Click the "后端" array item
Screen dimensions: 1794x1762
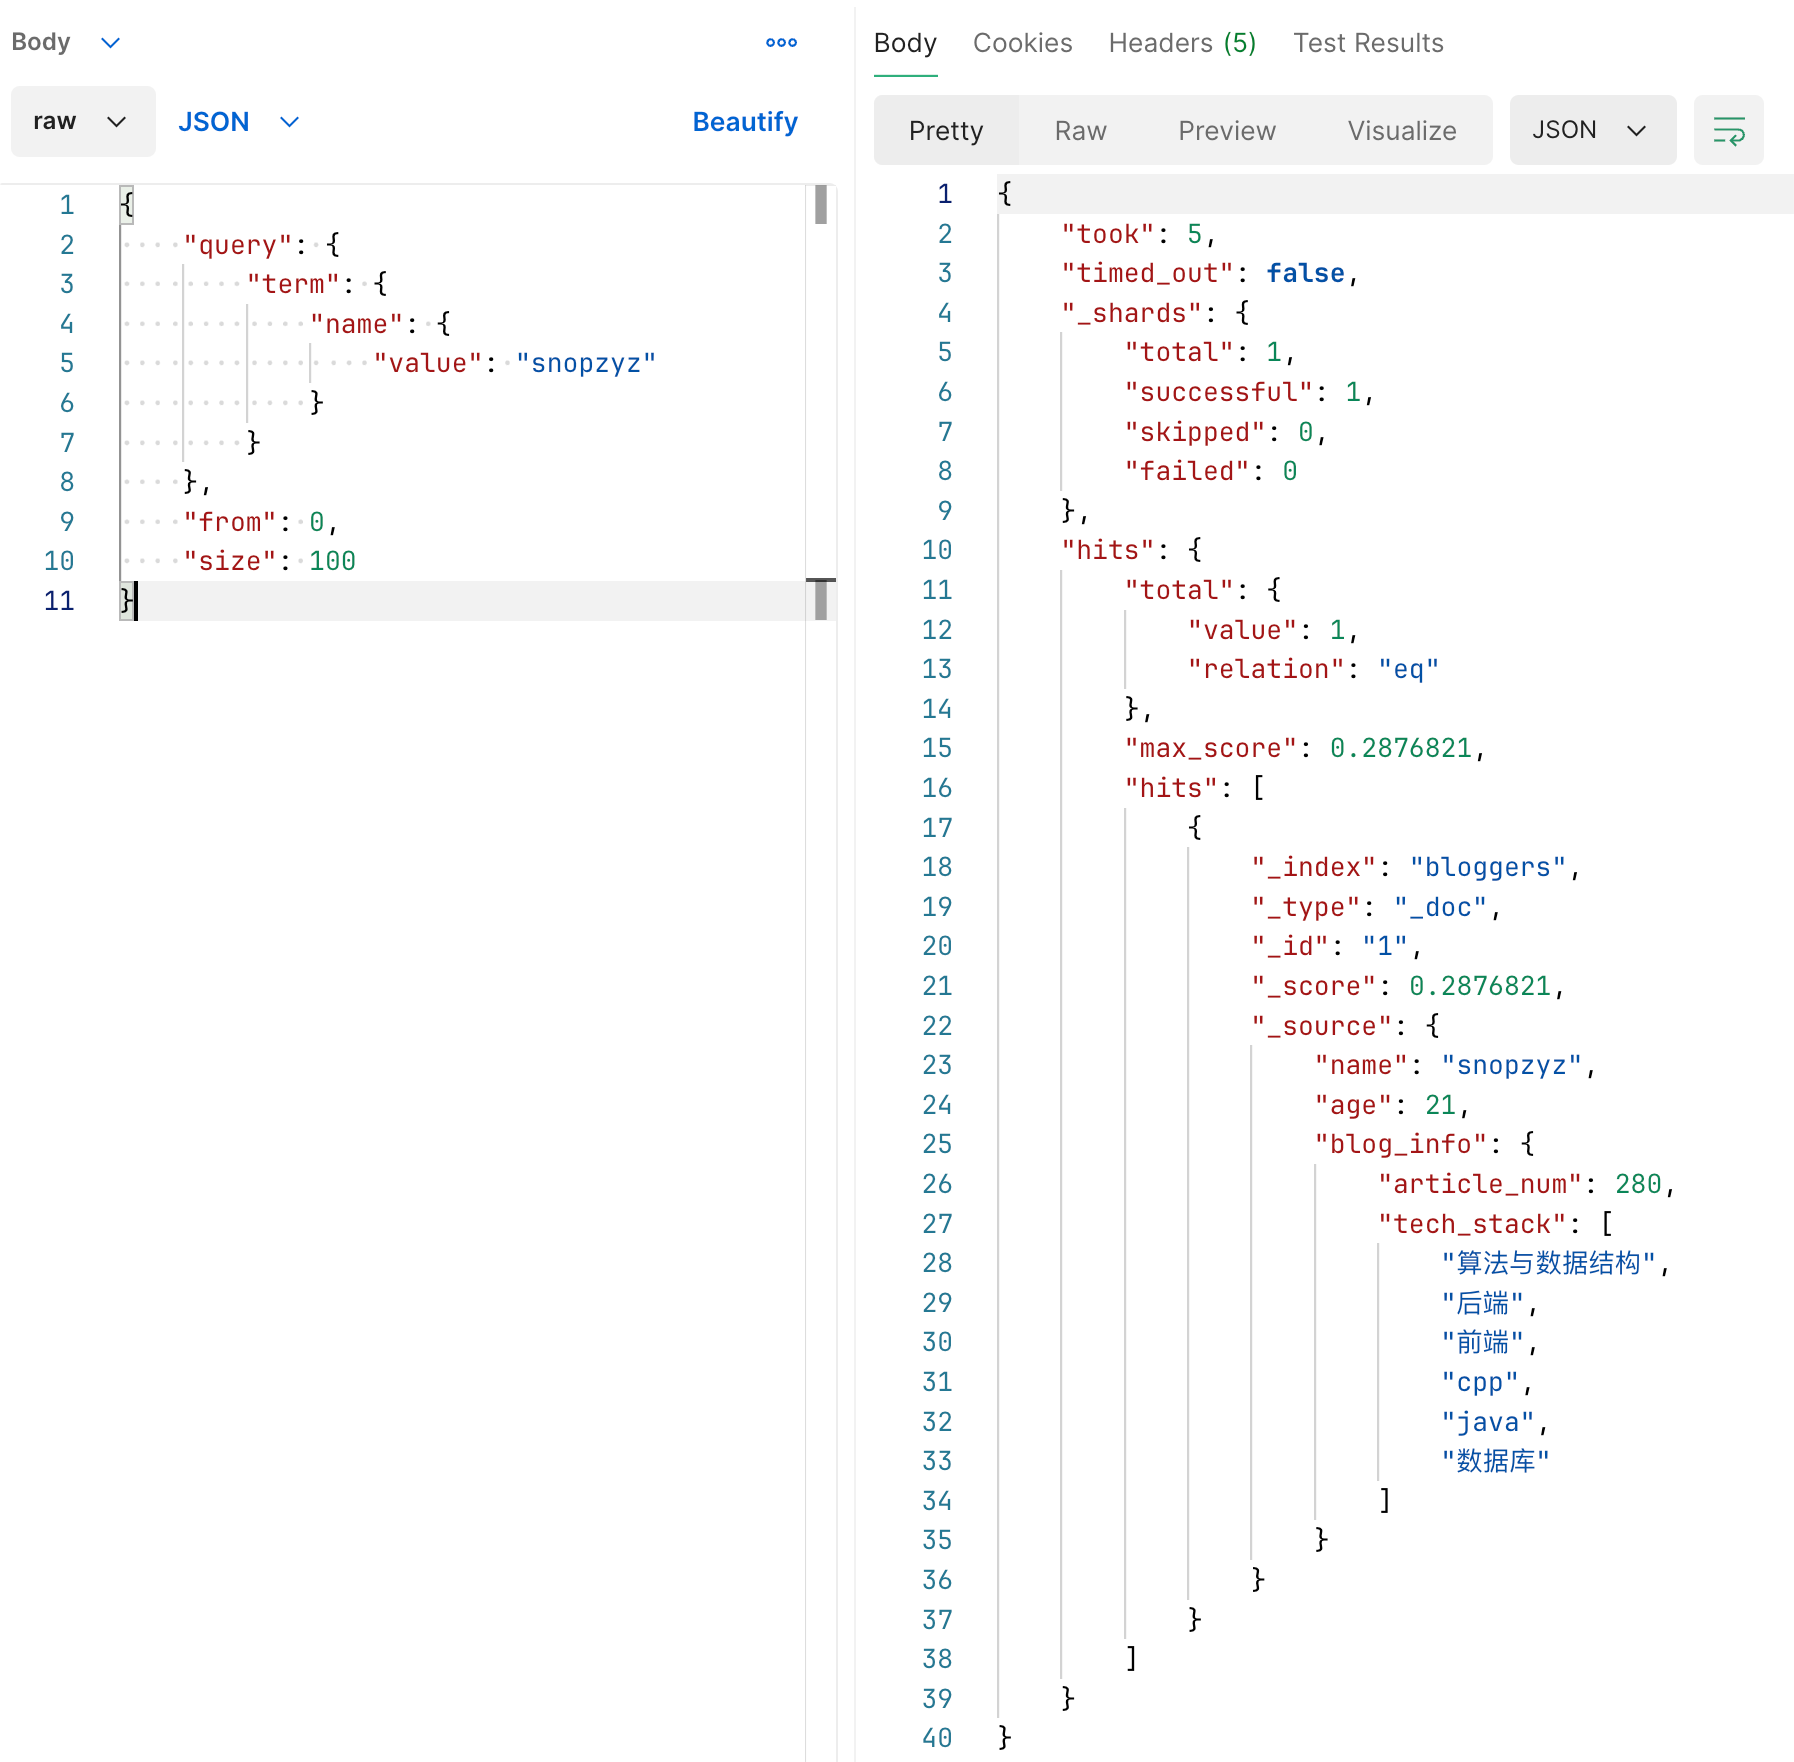pyautogui.click(x=1482, y=1303)
